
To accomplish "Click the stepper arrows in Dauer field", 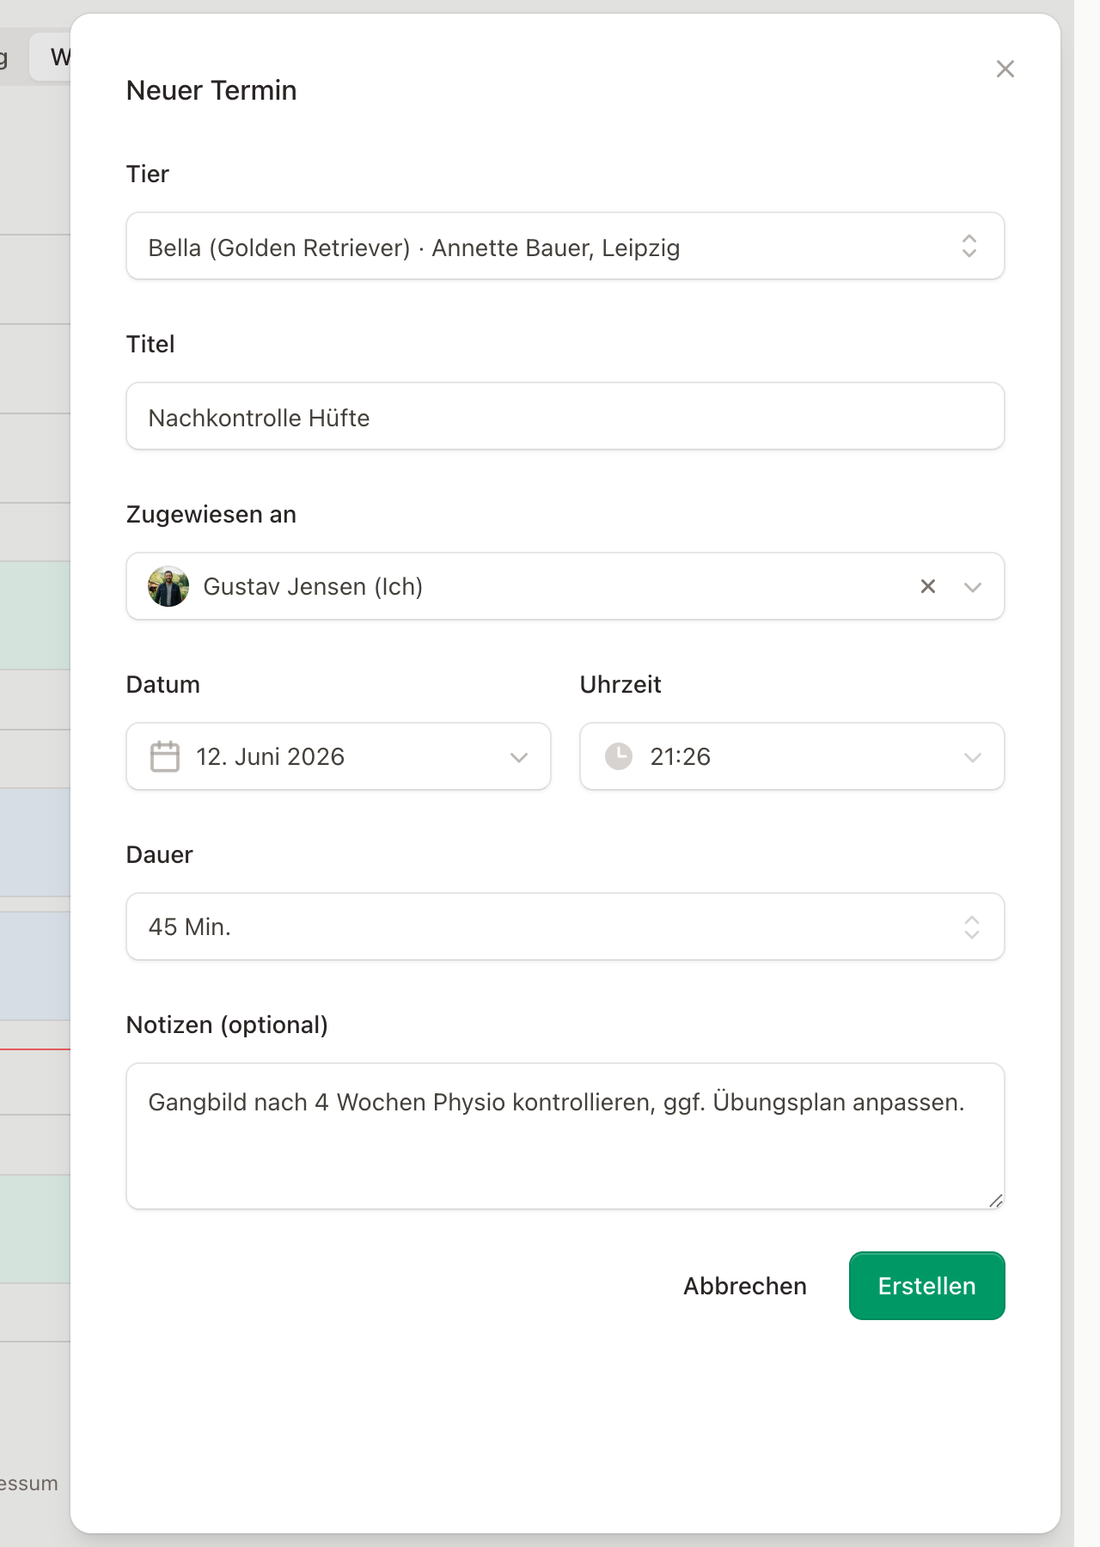I will pyautogui.click(x=971, y=927).
